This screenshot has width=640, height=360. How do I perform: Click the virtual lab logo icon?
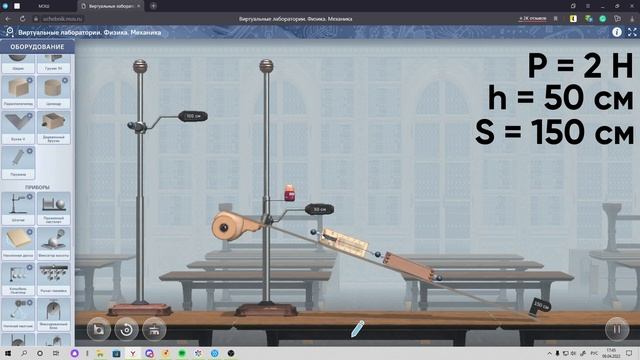pos(9,32)
